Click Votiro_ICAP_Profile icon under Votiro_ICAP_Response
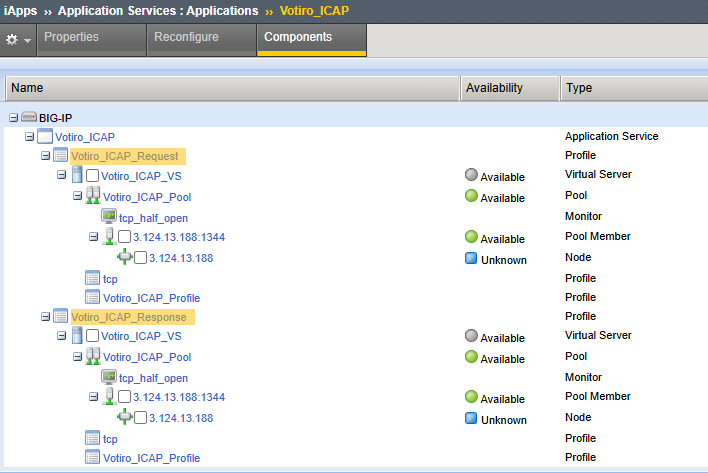Image resolution: width=708 pixels, height=473 pixels. 93,457
